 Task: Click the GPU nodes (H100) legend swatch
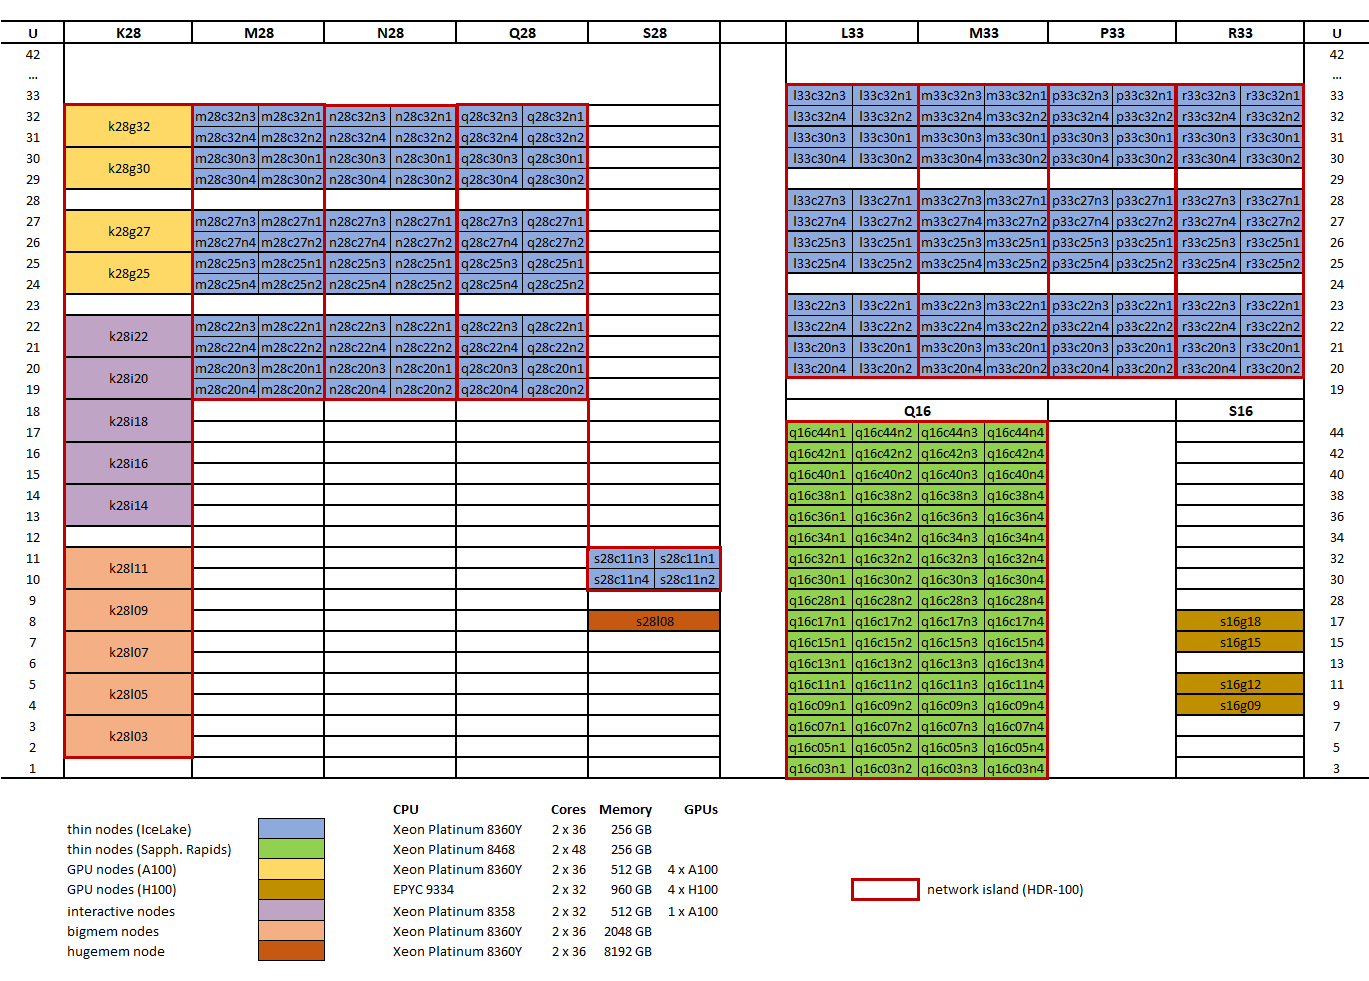click(x=291, y=889)
